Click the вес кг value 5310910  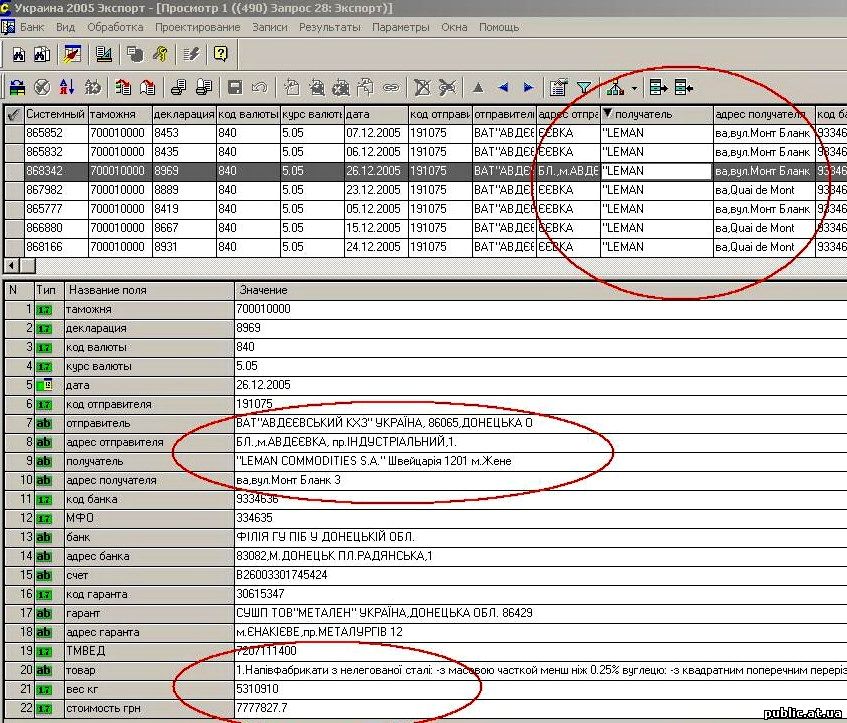(540, 689)
